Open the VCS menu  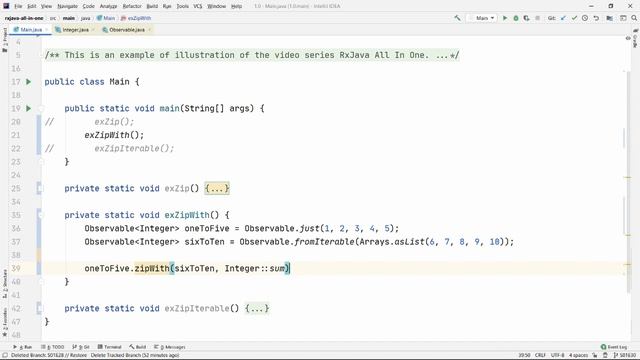click(198, 6)
